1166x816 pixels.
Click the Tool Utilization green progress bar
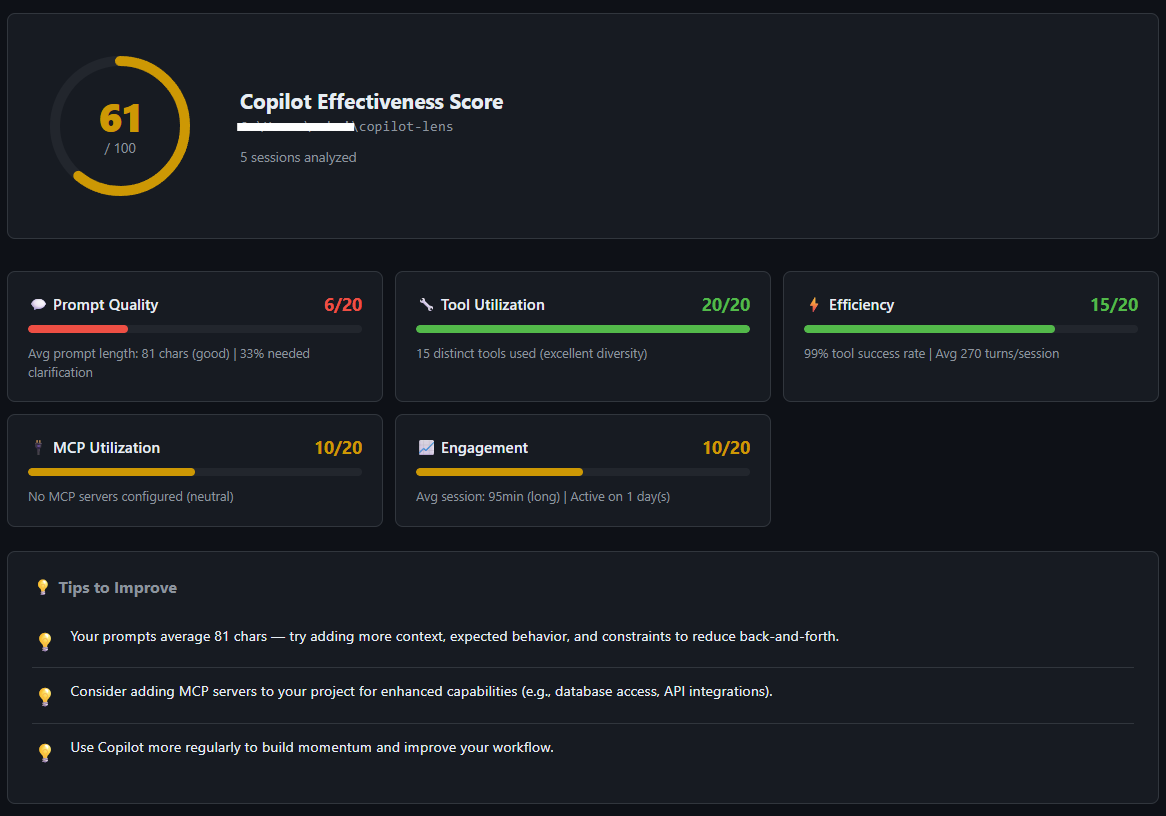[583, 329]
